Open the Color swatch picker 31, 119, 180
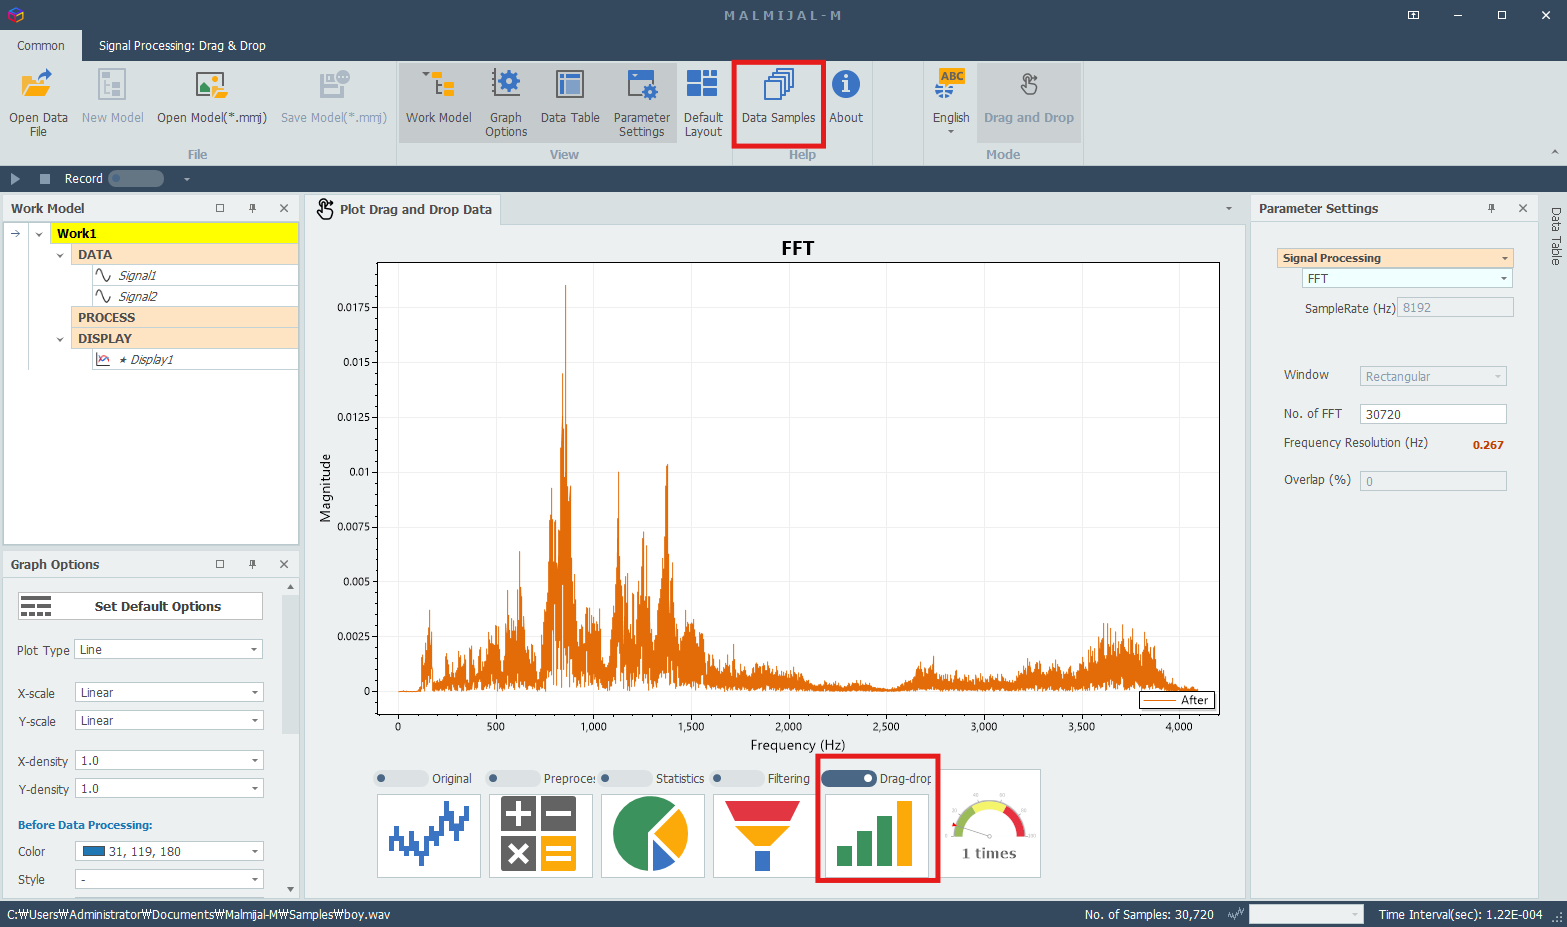Screen dimensions: 1567x927 pos(169,851)
